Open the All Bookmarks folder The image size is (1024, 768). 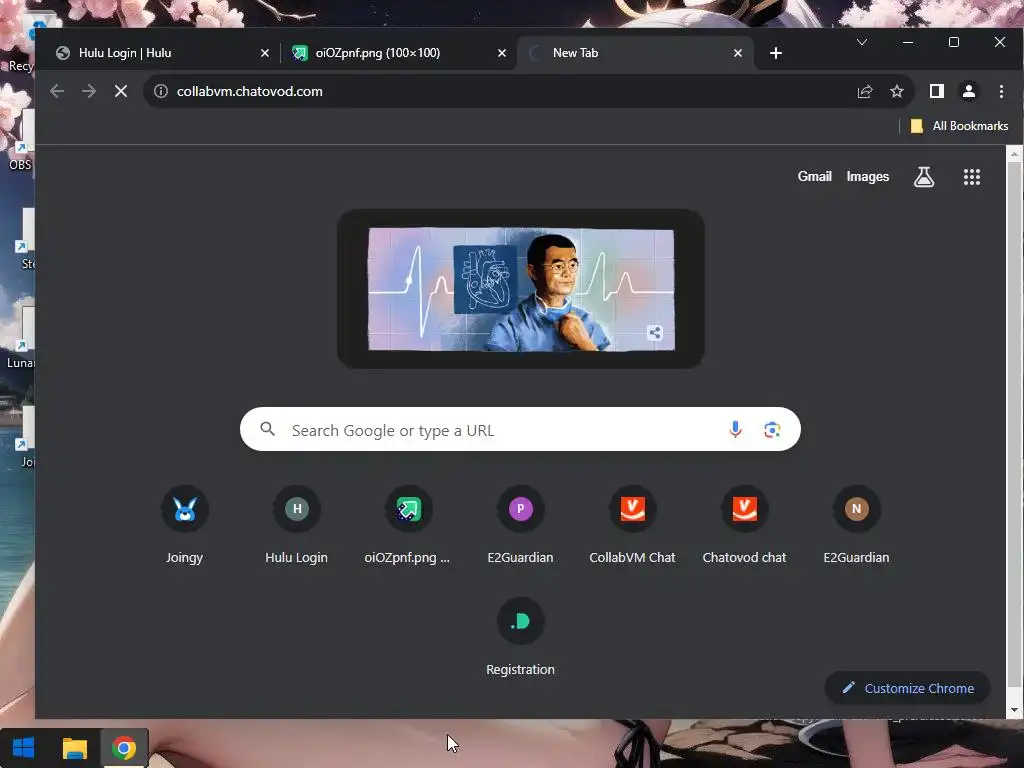[x=959, y=126]
